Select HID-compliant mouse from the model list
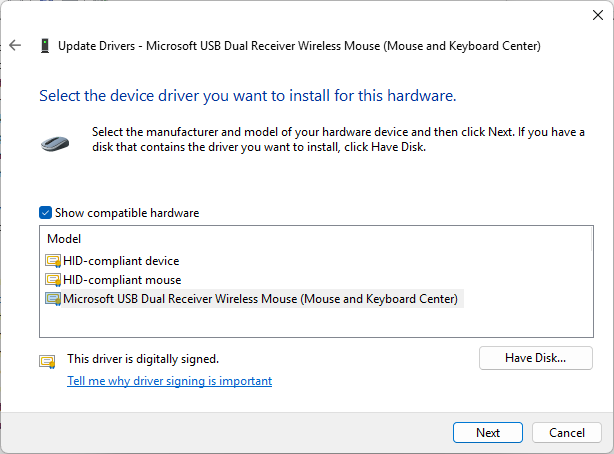Image resolution: width=614 pixels, height=454 pixels. coord(122,280)
